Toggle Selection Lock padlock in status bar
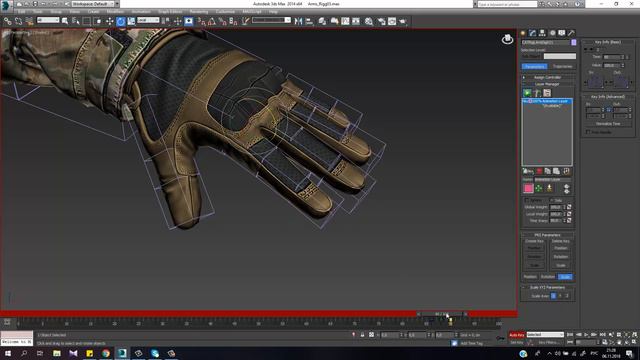 click(x=362, y=335)
